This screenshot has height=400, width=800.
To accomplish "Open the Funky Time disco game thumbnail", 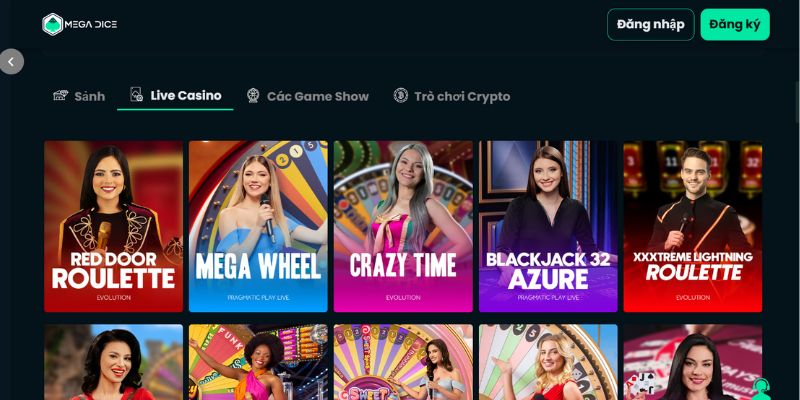I will (258, 362).
